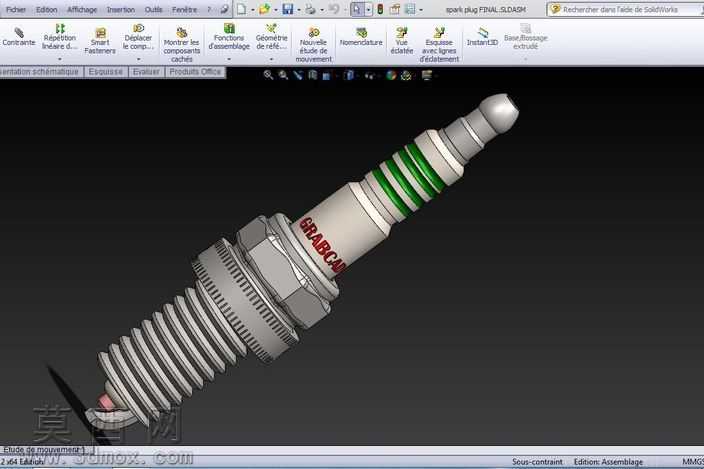This screenshot has width=704, height=469.
Task: Click the Print icon
Action: [x=311, y=9]
